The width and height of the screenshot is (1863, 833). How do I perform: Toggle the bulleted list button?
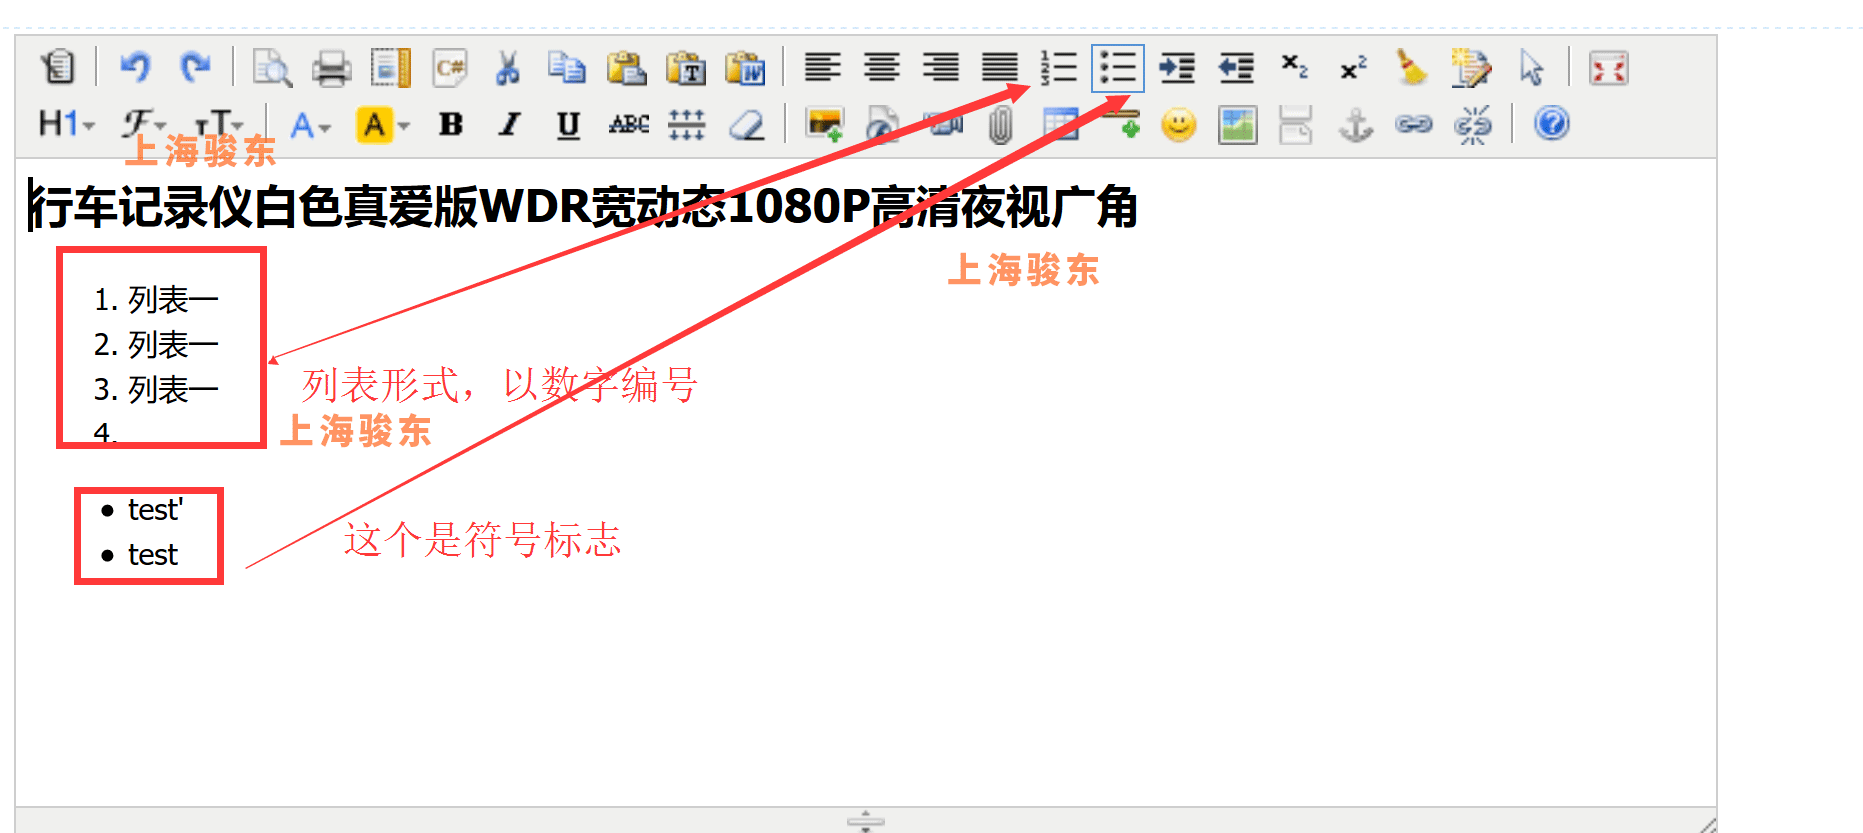tap(1118, 68)
